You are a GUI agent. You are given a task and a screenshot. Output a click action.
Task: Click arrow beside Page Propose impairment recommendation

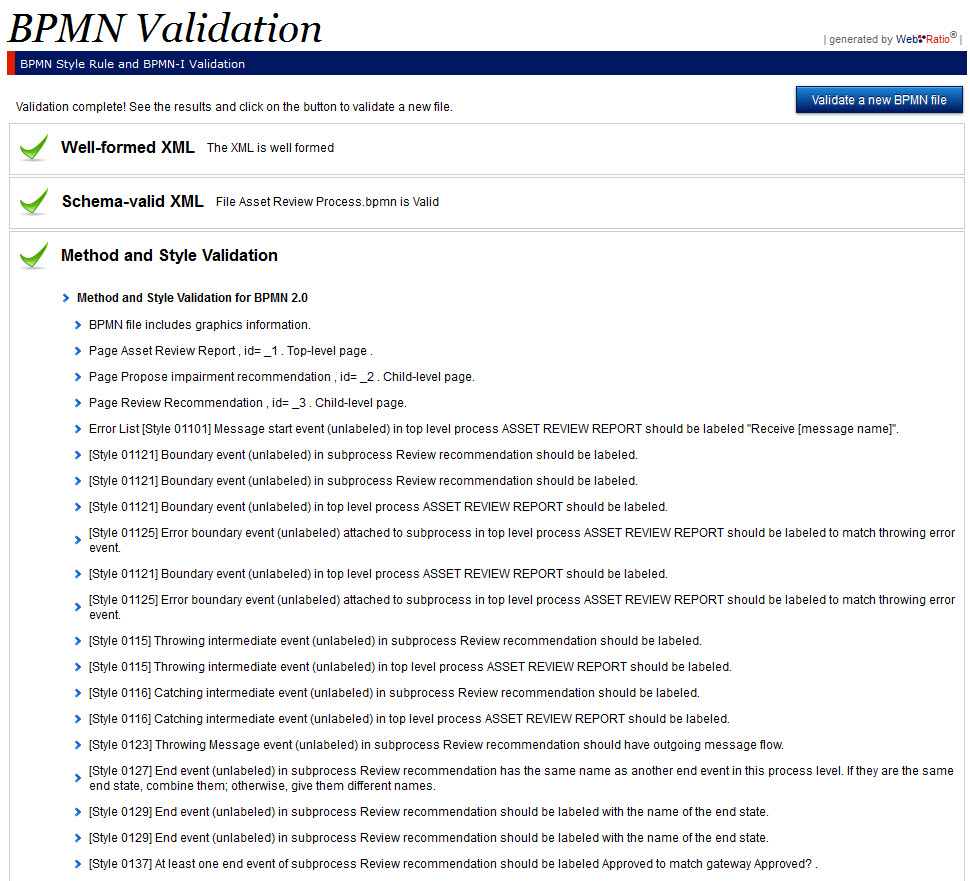point(79,378)
